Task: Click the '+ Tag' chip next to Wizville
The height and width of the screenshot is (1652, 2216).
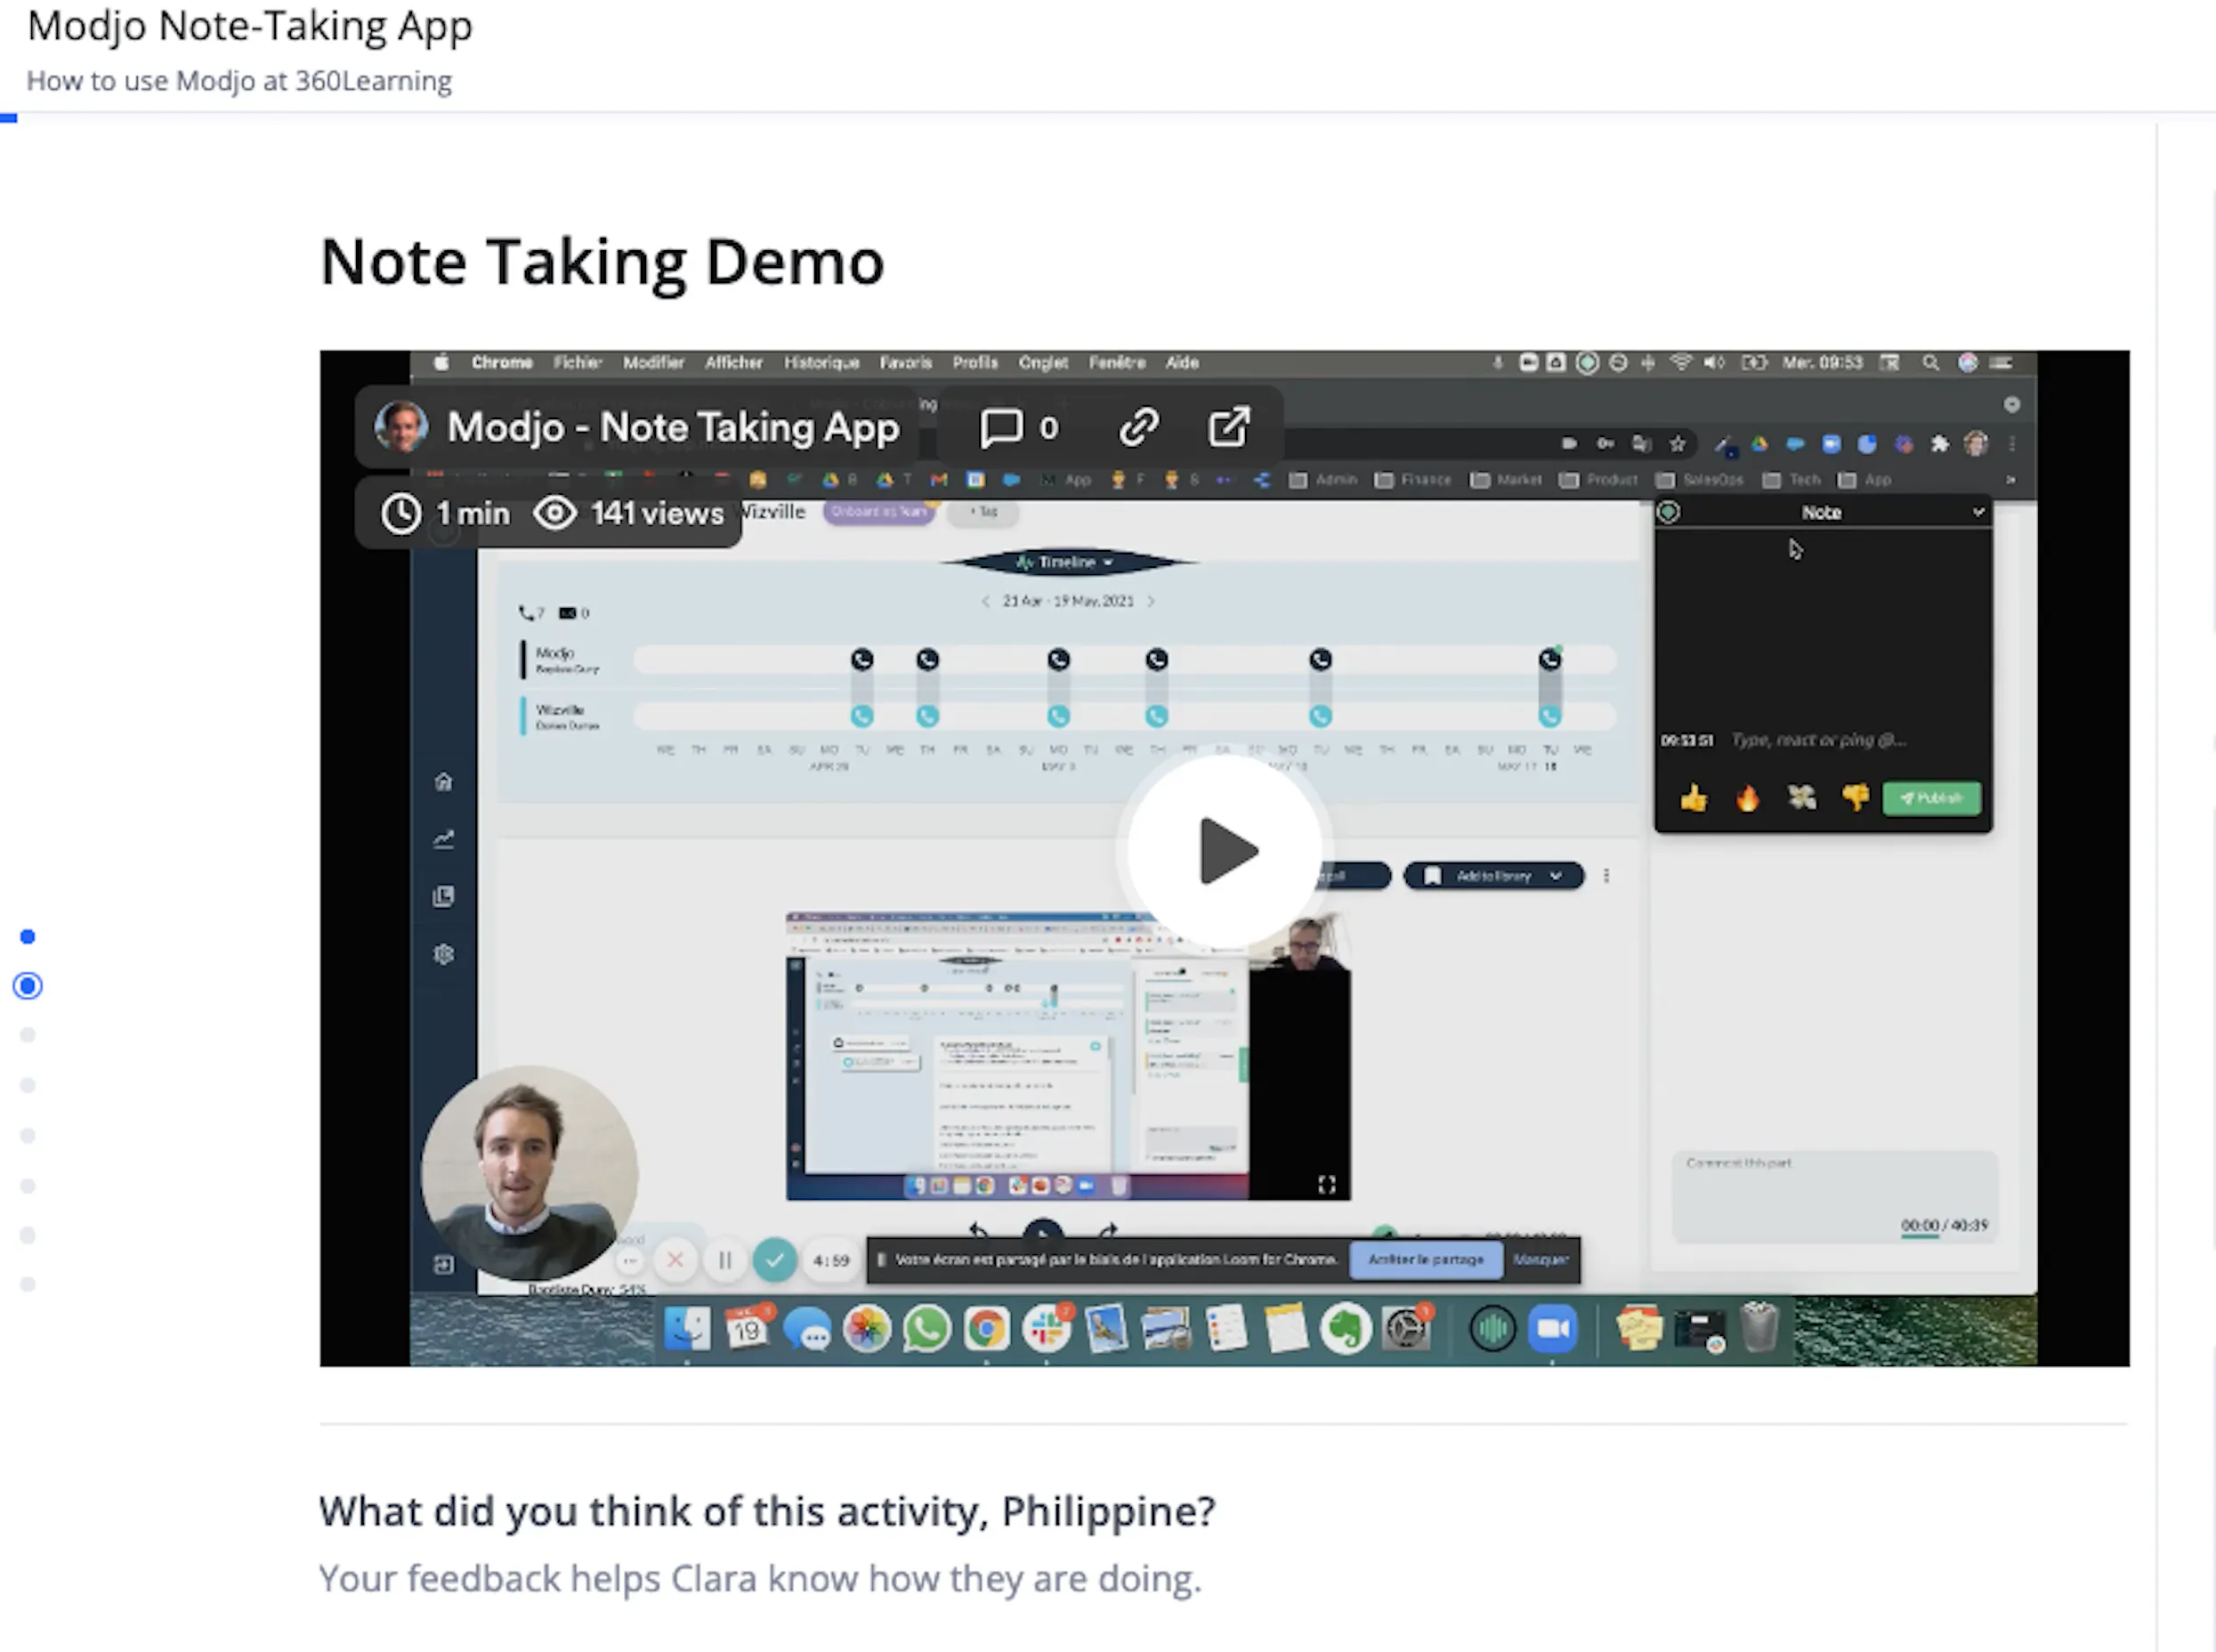Action: 984,511
